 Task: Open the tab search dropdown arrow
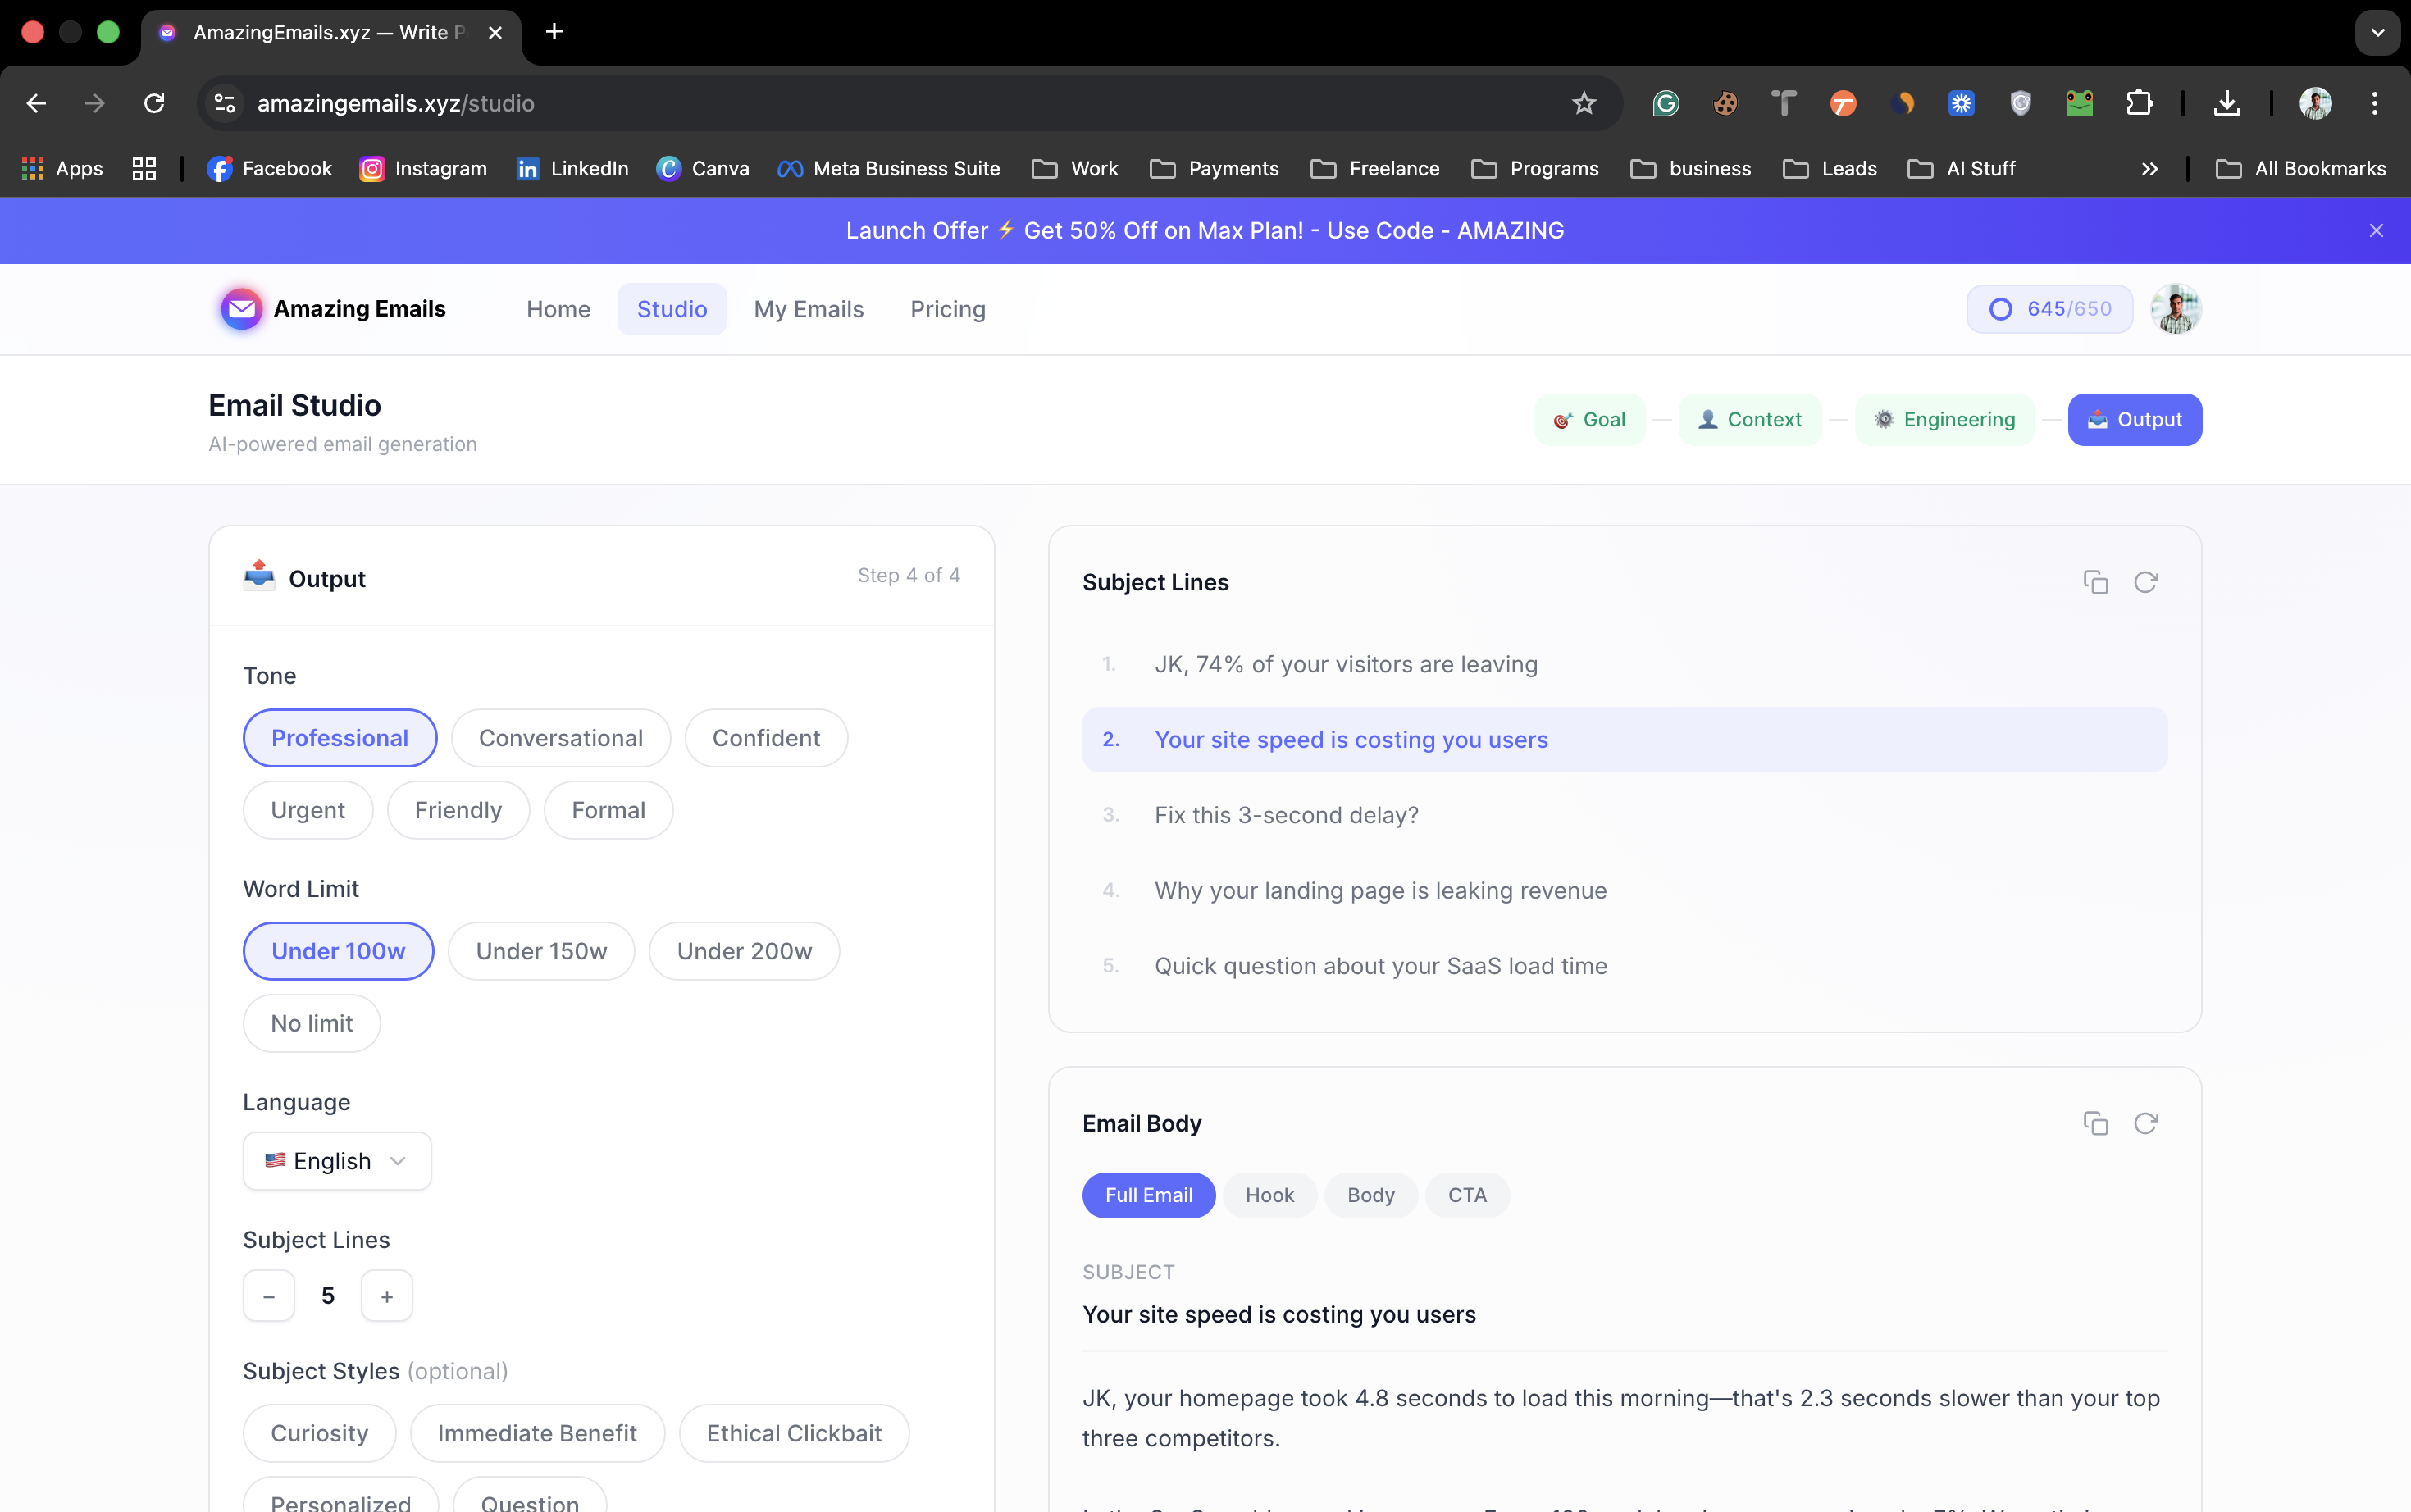click(2377, 33)
